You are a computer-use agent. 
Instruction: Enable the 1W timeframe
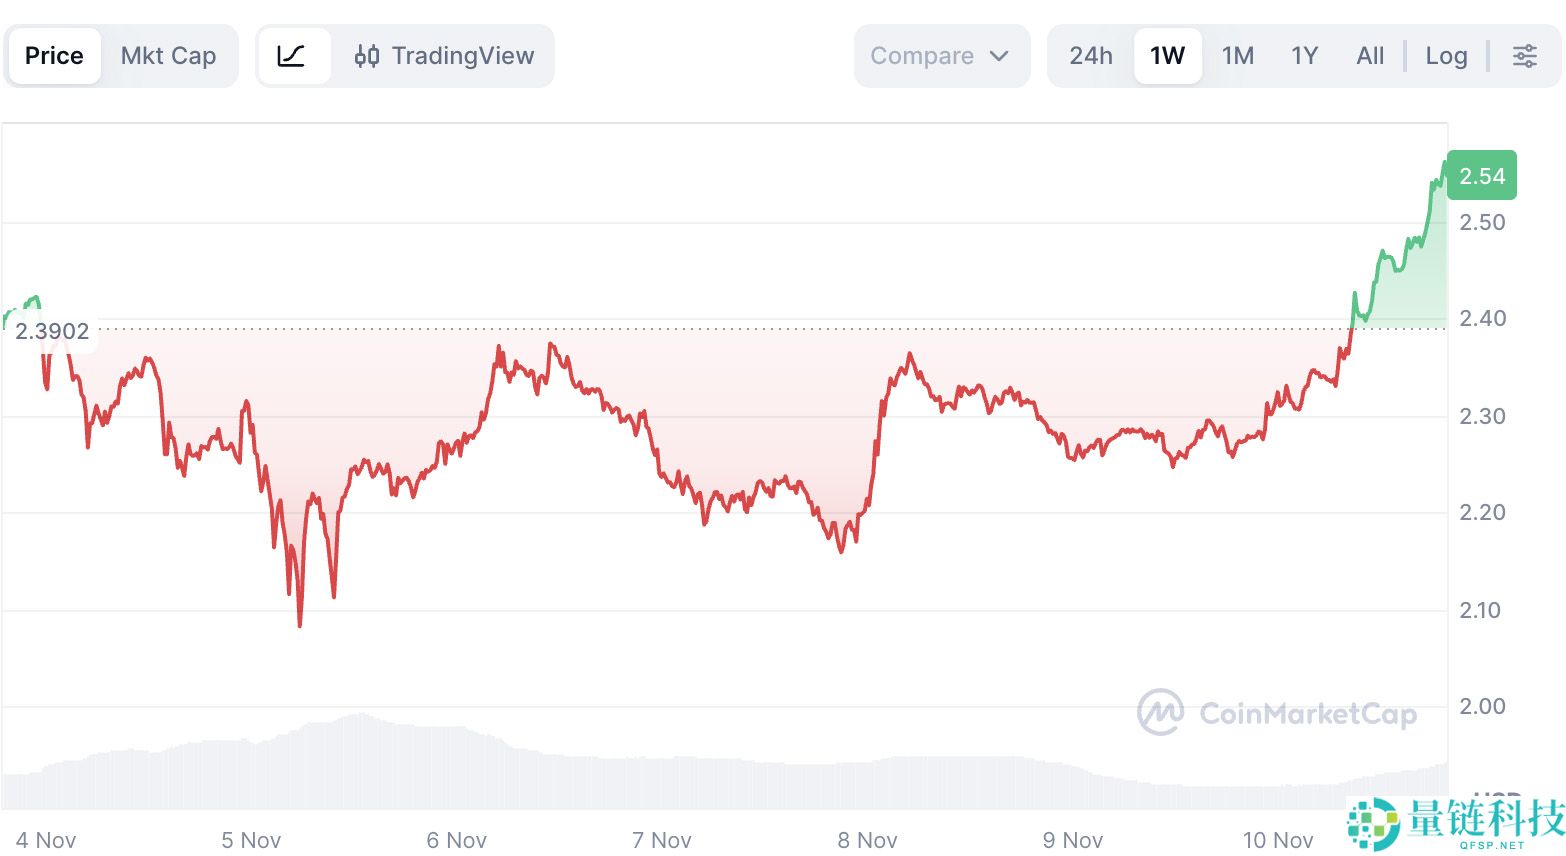[x=1167, y=56]
